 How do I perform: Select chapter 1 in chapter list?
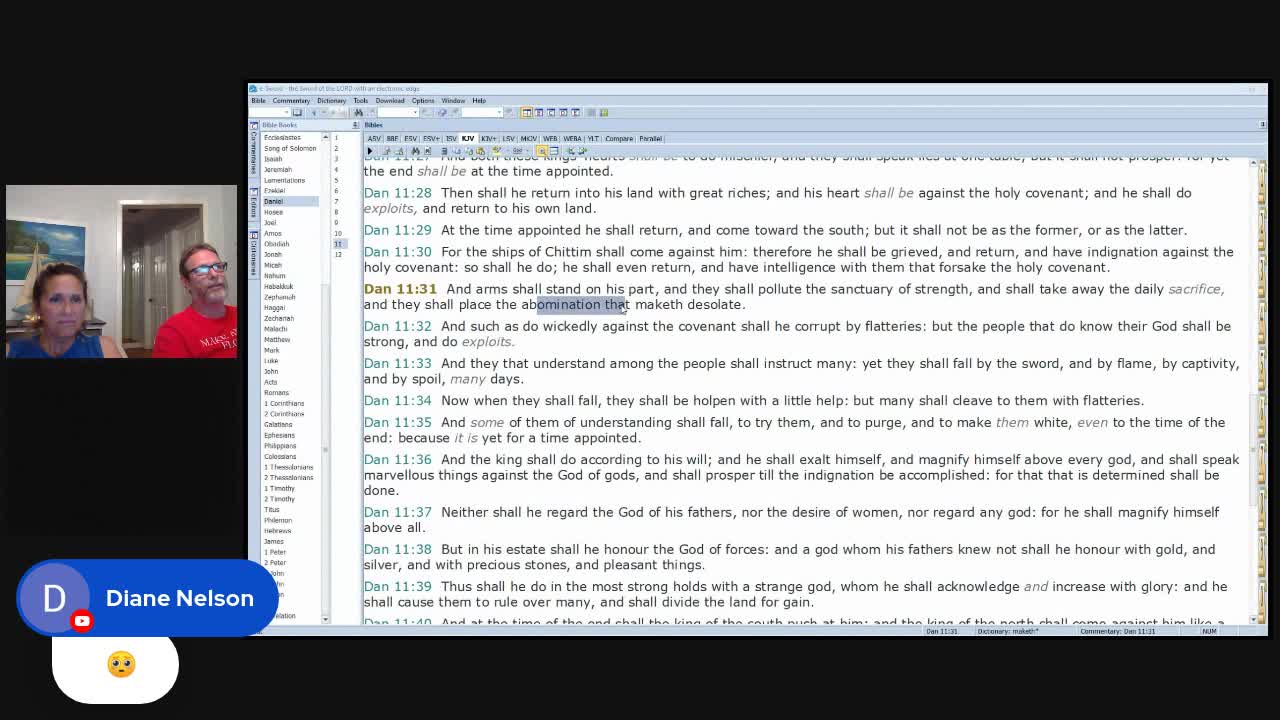coord(336,137)
